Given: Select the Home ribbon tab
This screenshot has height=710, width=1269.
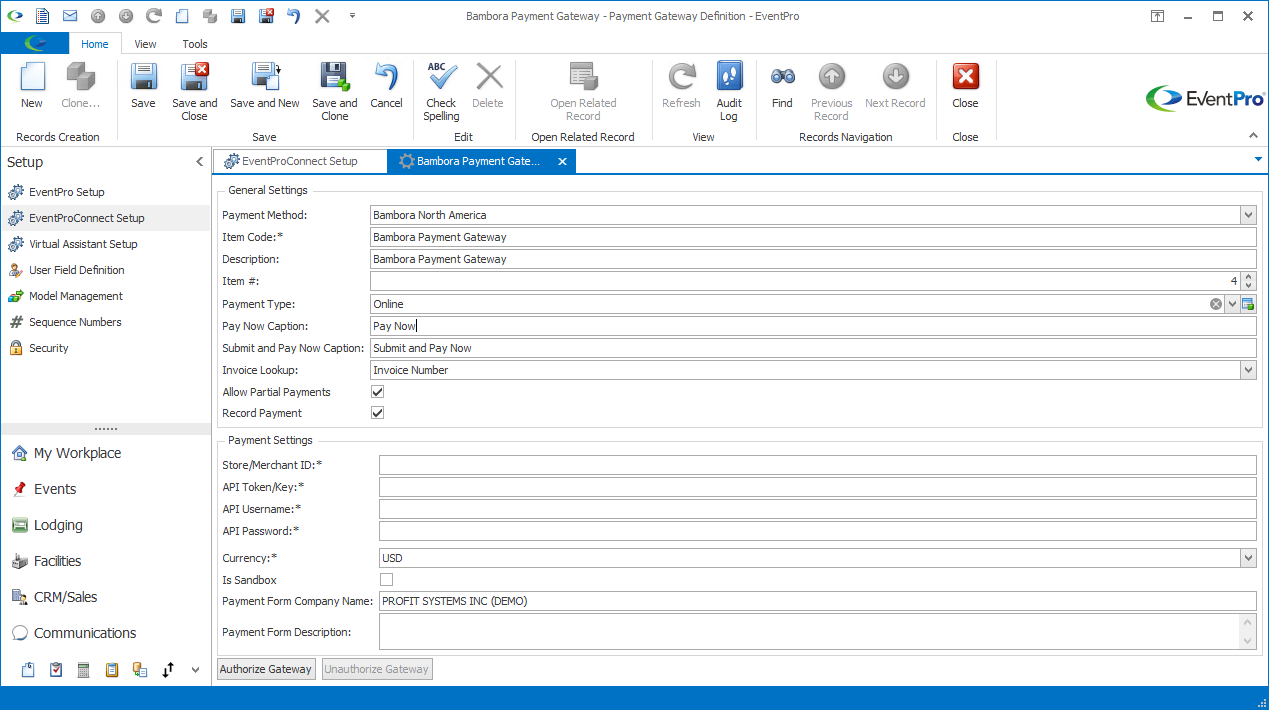Looking at the screenshot, I should coord(95,44).
